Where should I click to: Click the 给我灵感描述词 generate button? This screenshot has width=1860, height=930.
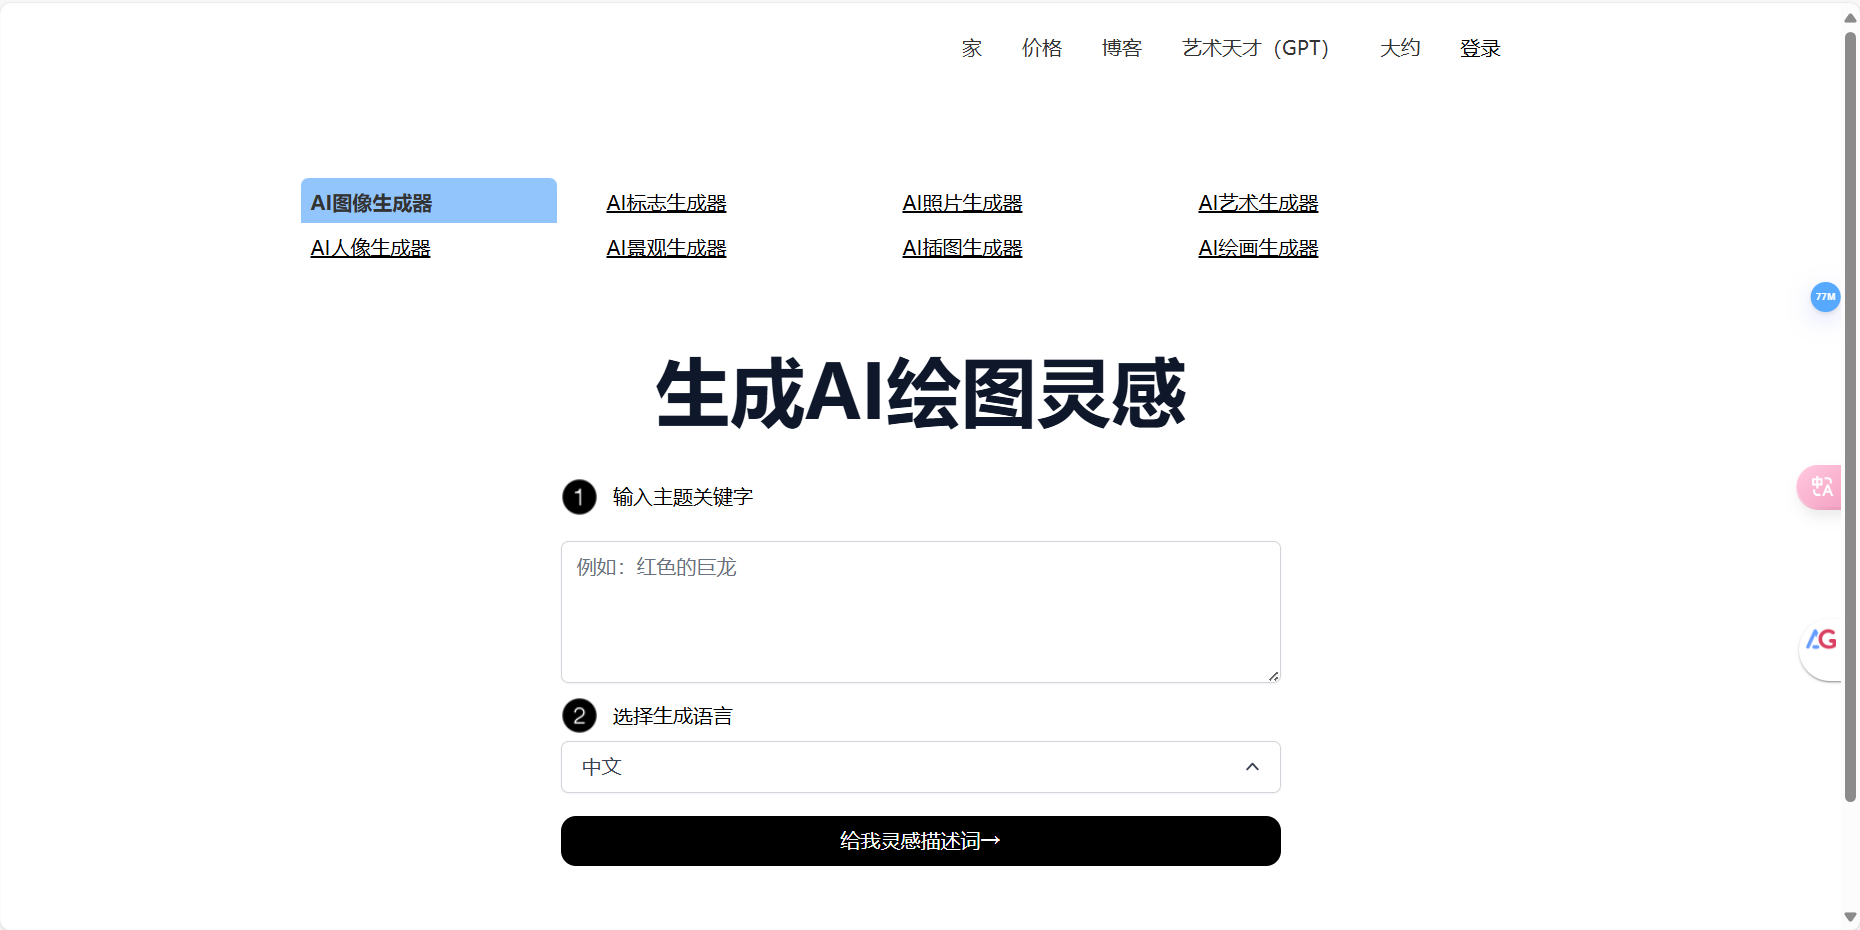tap(920, 841)
